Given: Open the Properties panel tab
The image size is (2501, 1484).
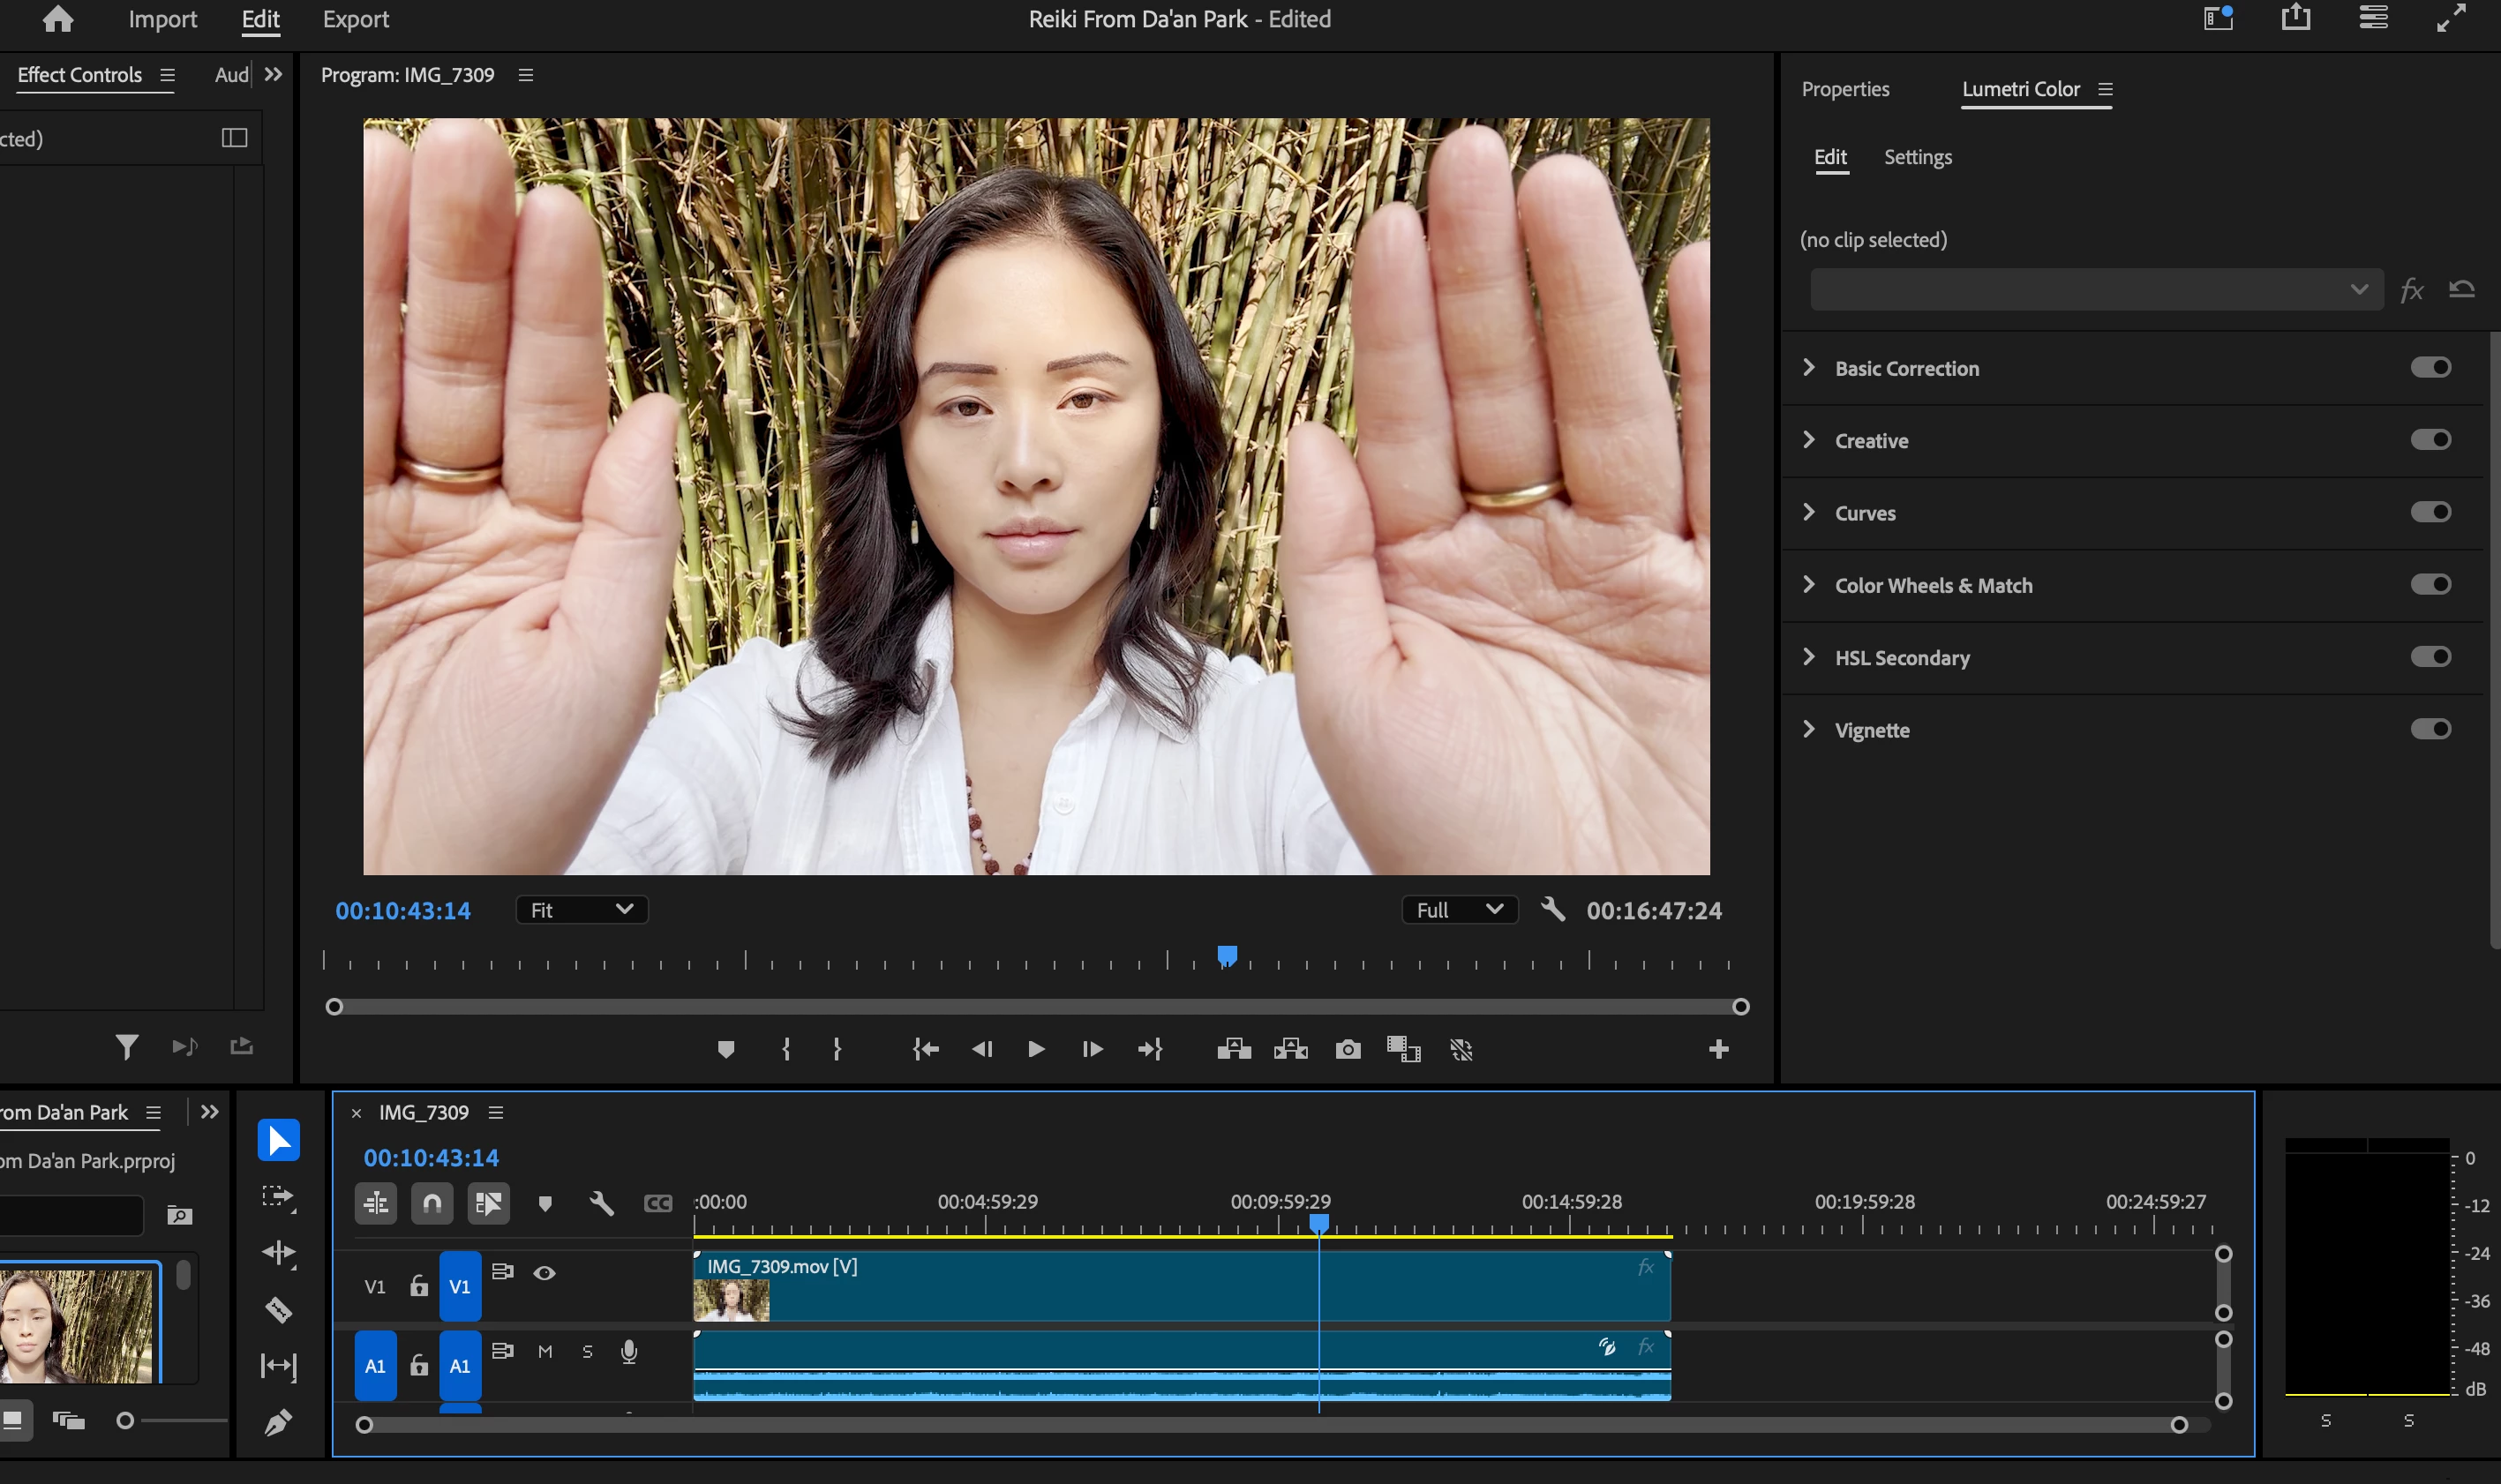Looking at the screenshot, I should (1845, 89).
